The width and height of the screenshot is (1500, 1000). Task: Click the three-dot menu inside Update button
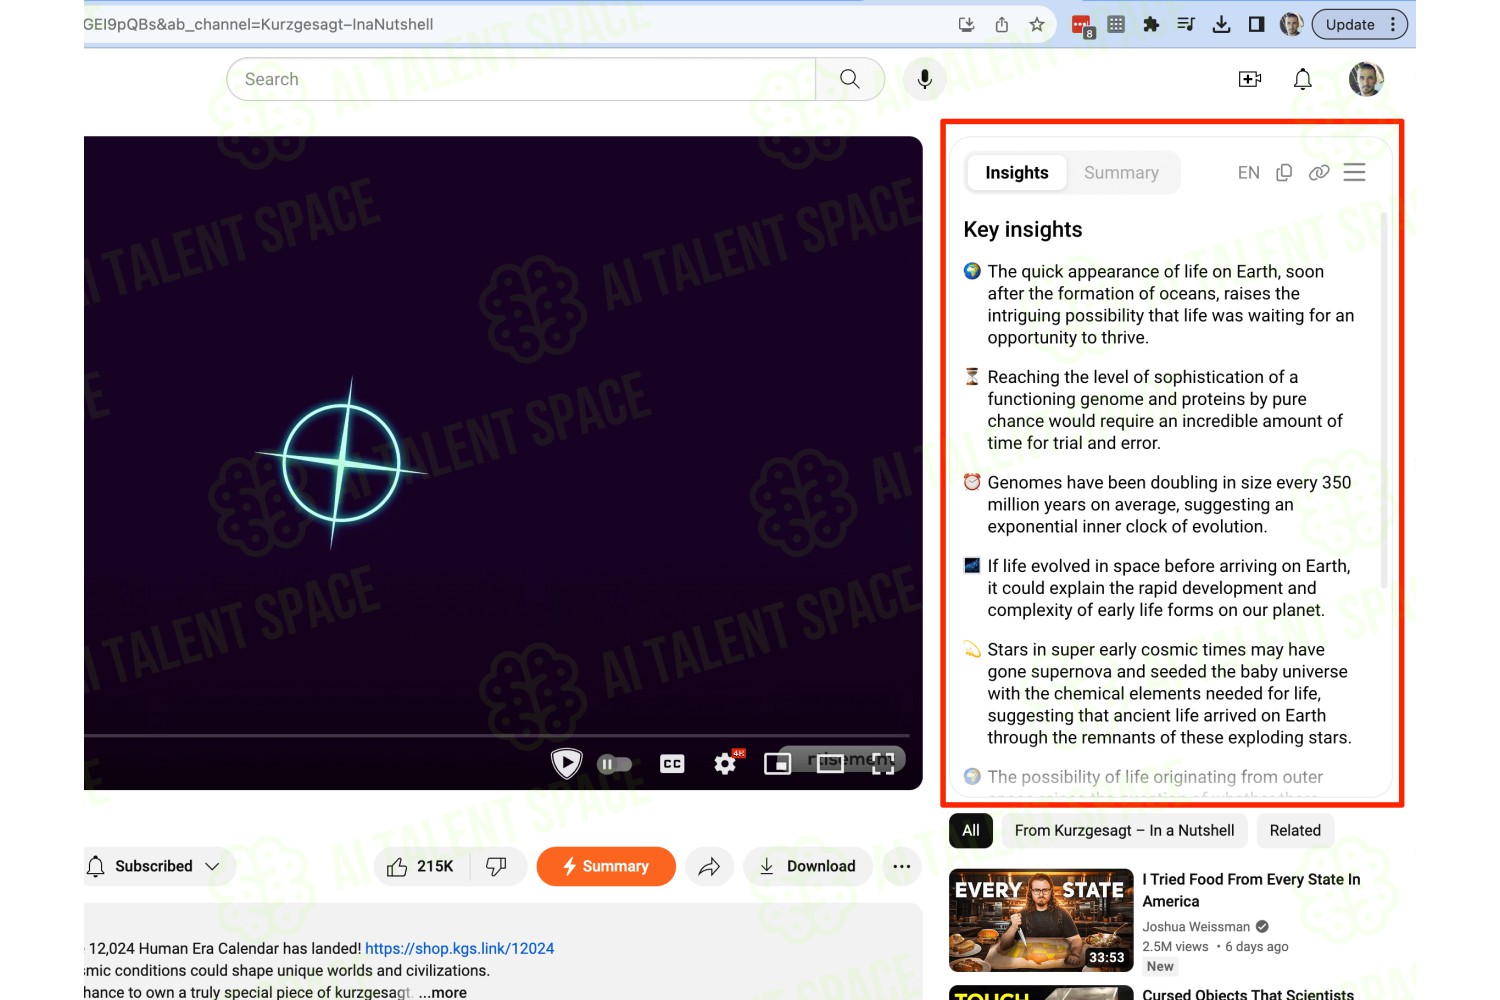[x=1393, y=25]
